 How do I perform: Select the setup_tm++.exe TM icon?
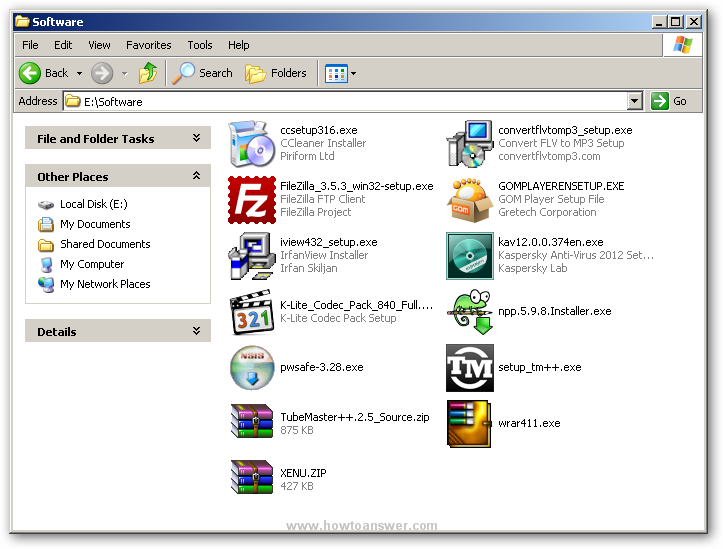tap(469, 368)
